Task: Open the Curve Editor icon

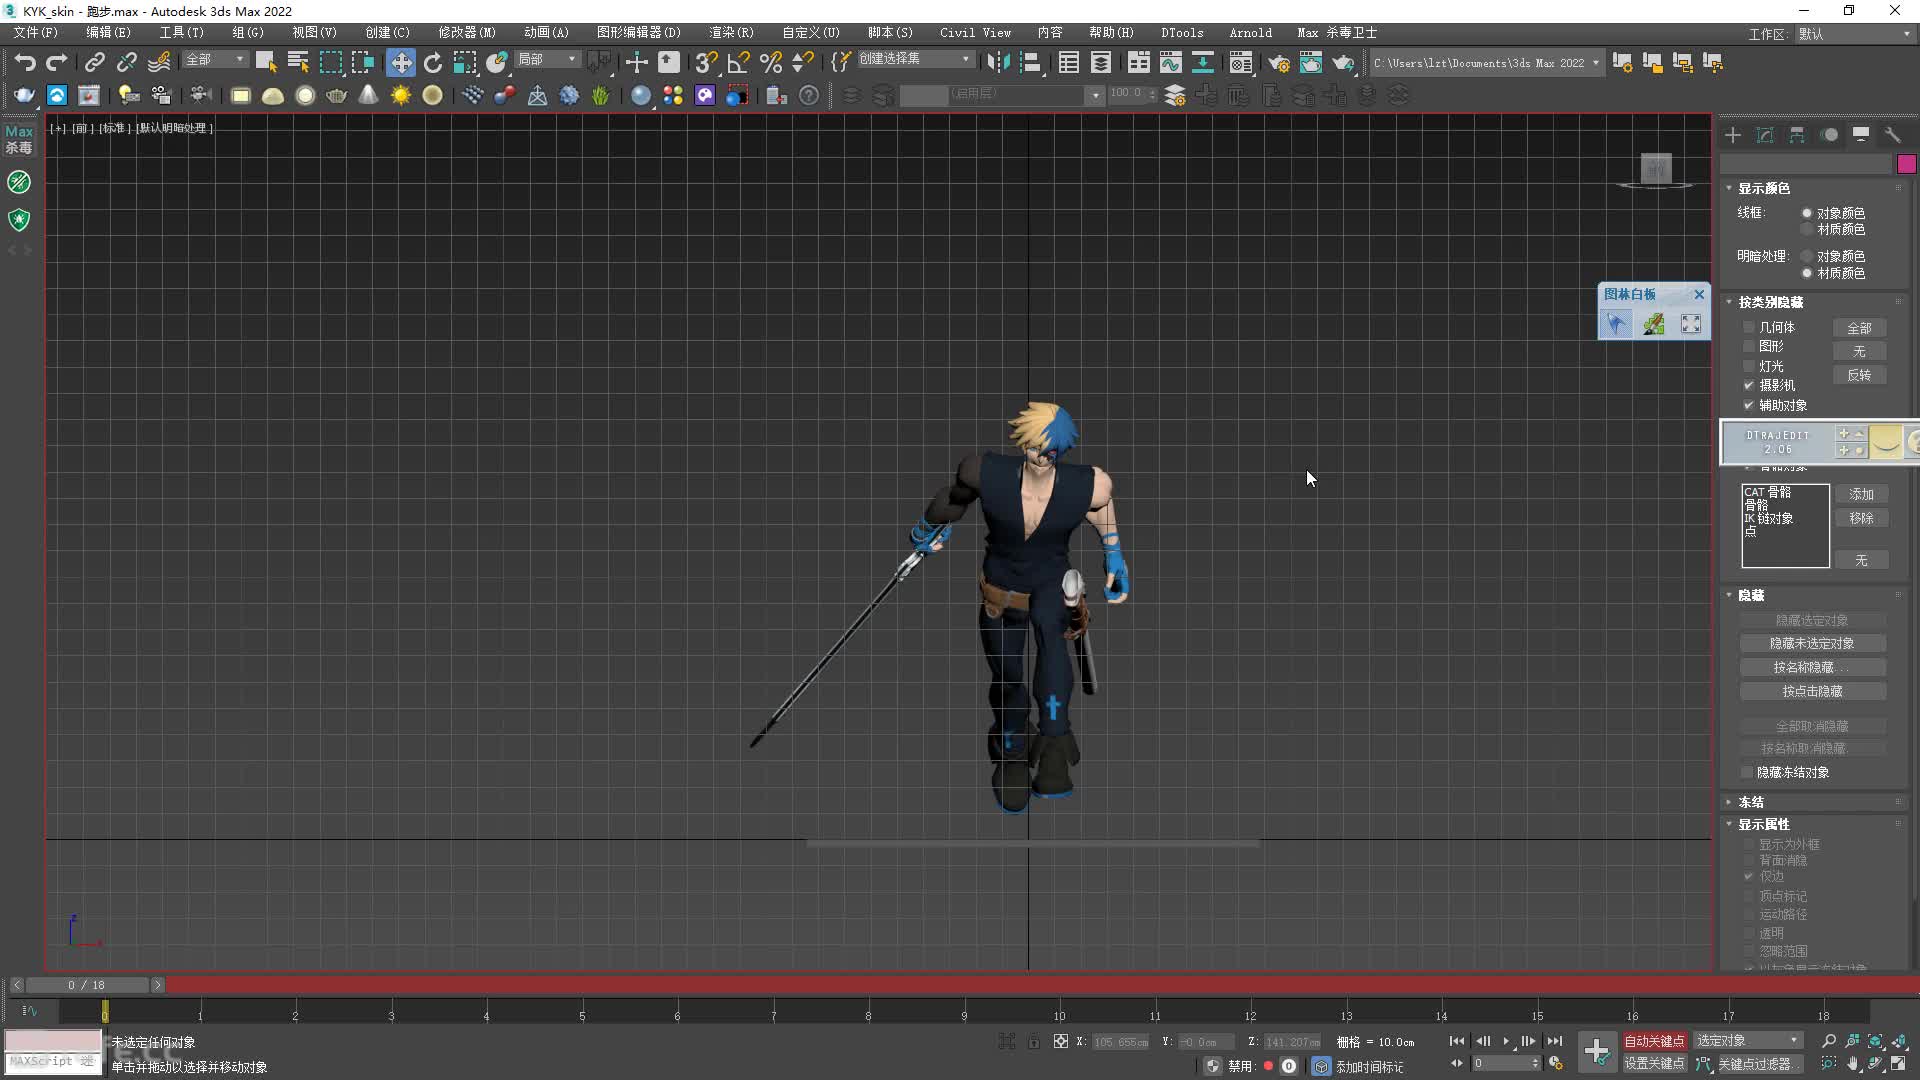Action: 1170,62
